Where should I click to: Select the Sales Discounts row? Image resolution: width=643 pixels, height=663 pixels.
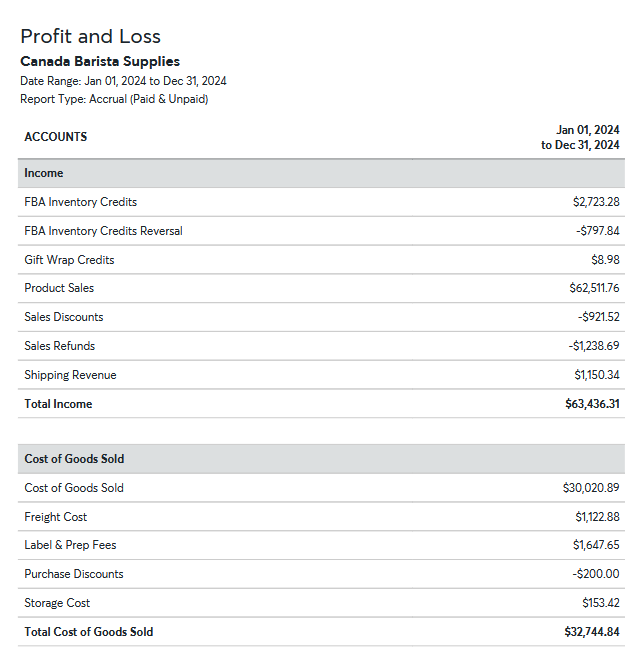coord(64,317)
